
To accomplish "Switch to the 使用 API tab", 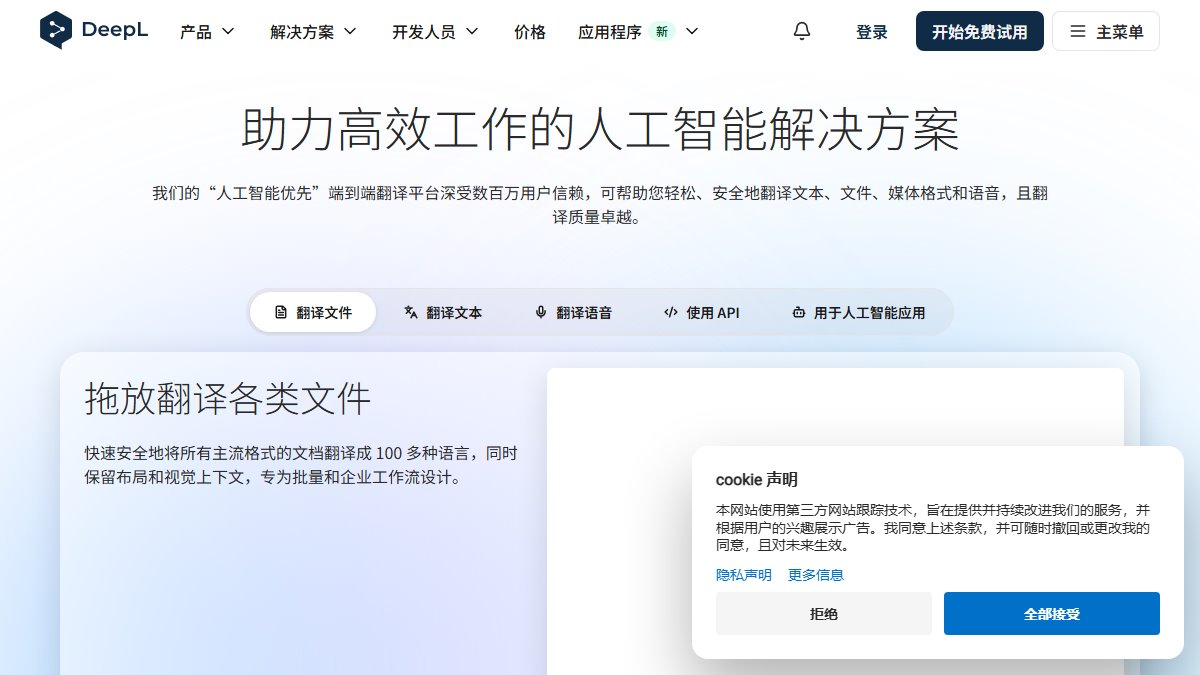I will pos(701,312).
